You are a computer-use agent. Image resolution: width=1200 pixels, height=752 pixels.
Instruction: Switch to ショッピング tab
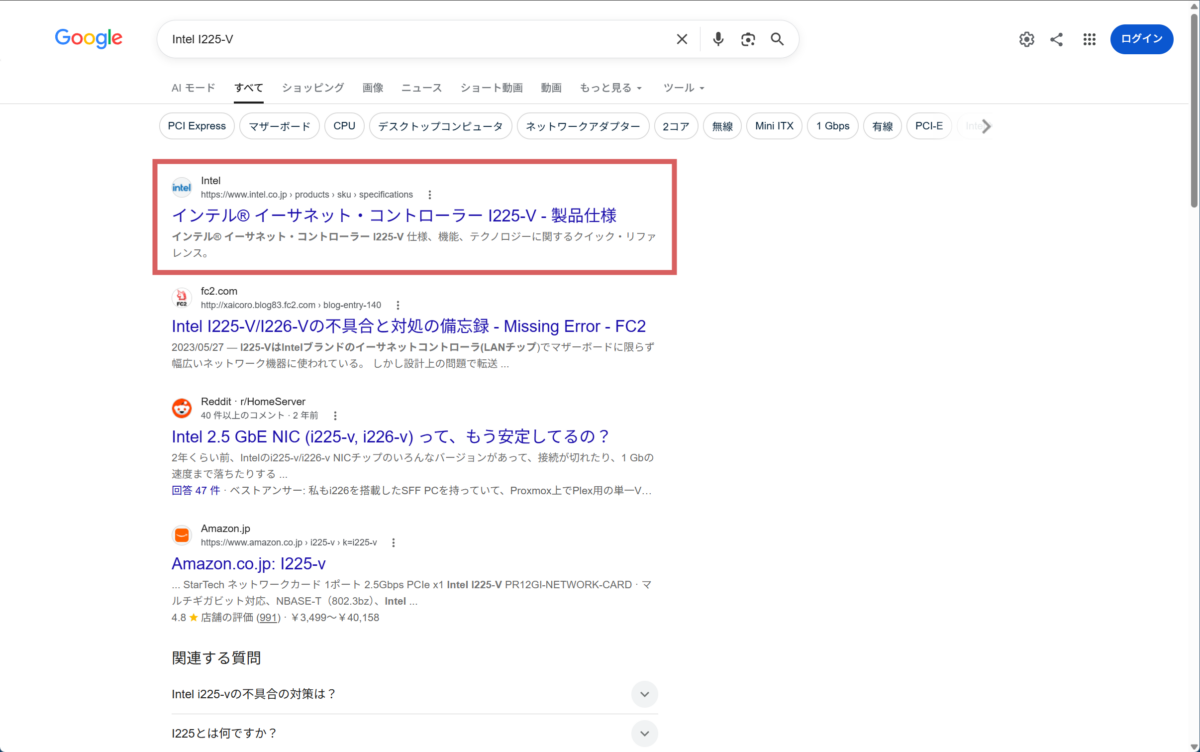313,88
